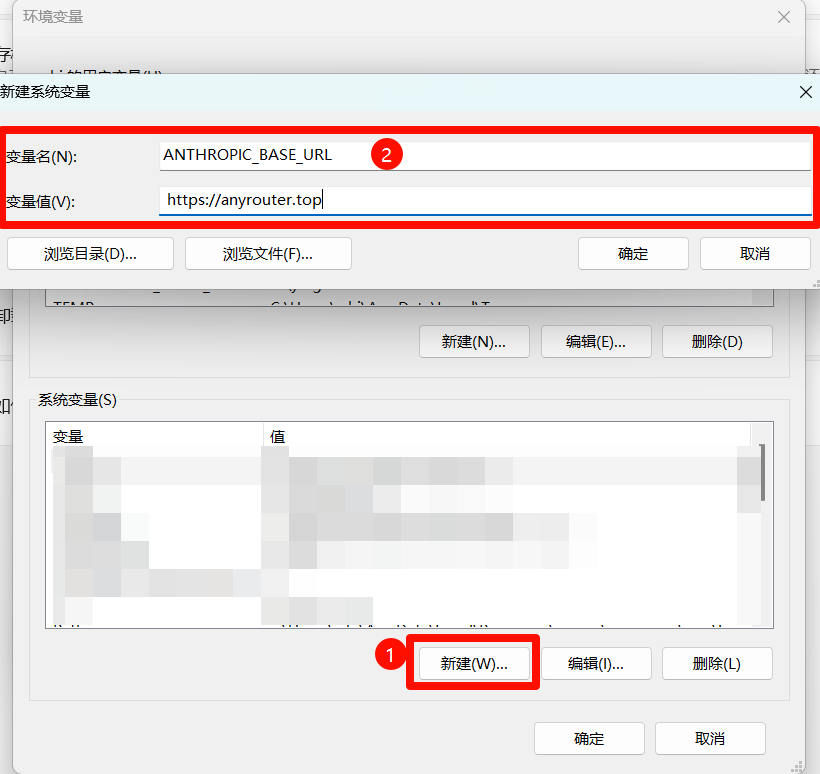Click 取消 at bottom of Environment Variables window
820x774 pixels.
710,738
